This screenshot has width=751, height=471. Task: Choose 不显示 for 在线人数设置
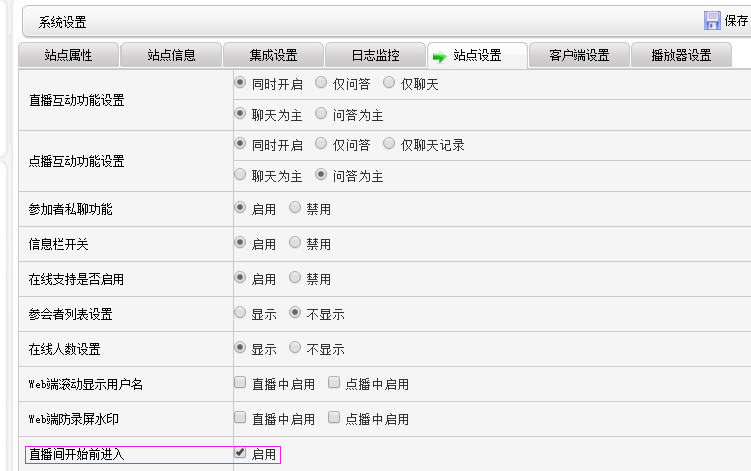point(295,348)
